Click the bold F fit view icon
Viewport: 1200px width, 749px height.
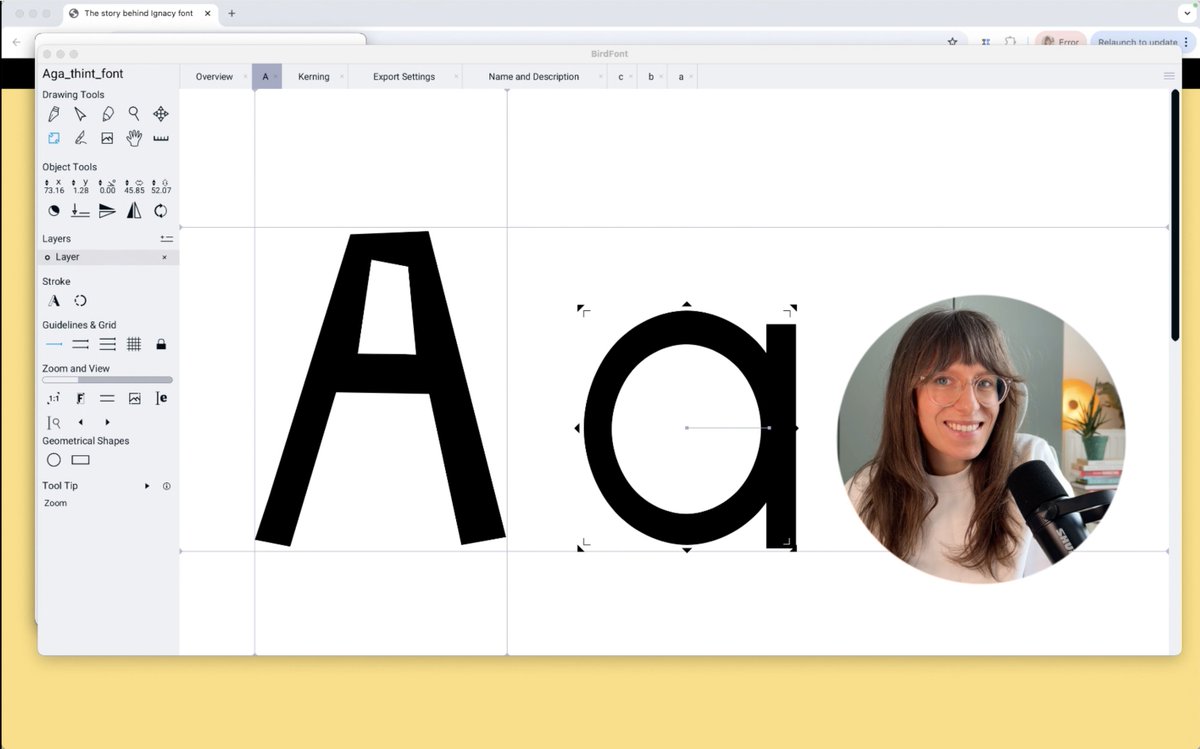click(x=80, y=398)
